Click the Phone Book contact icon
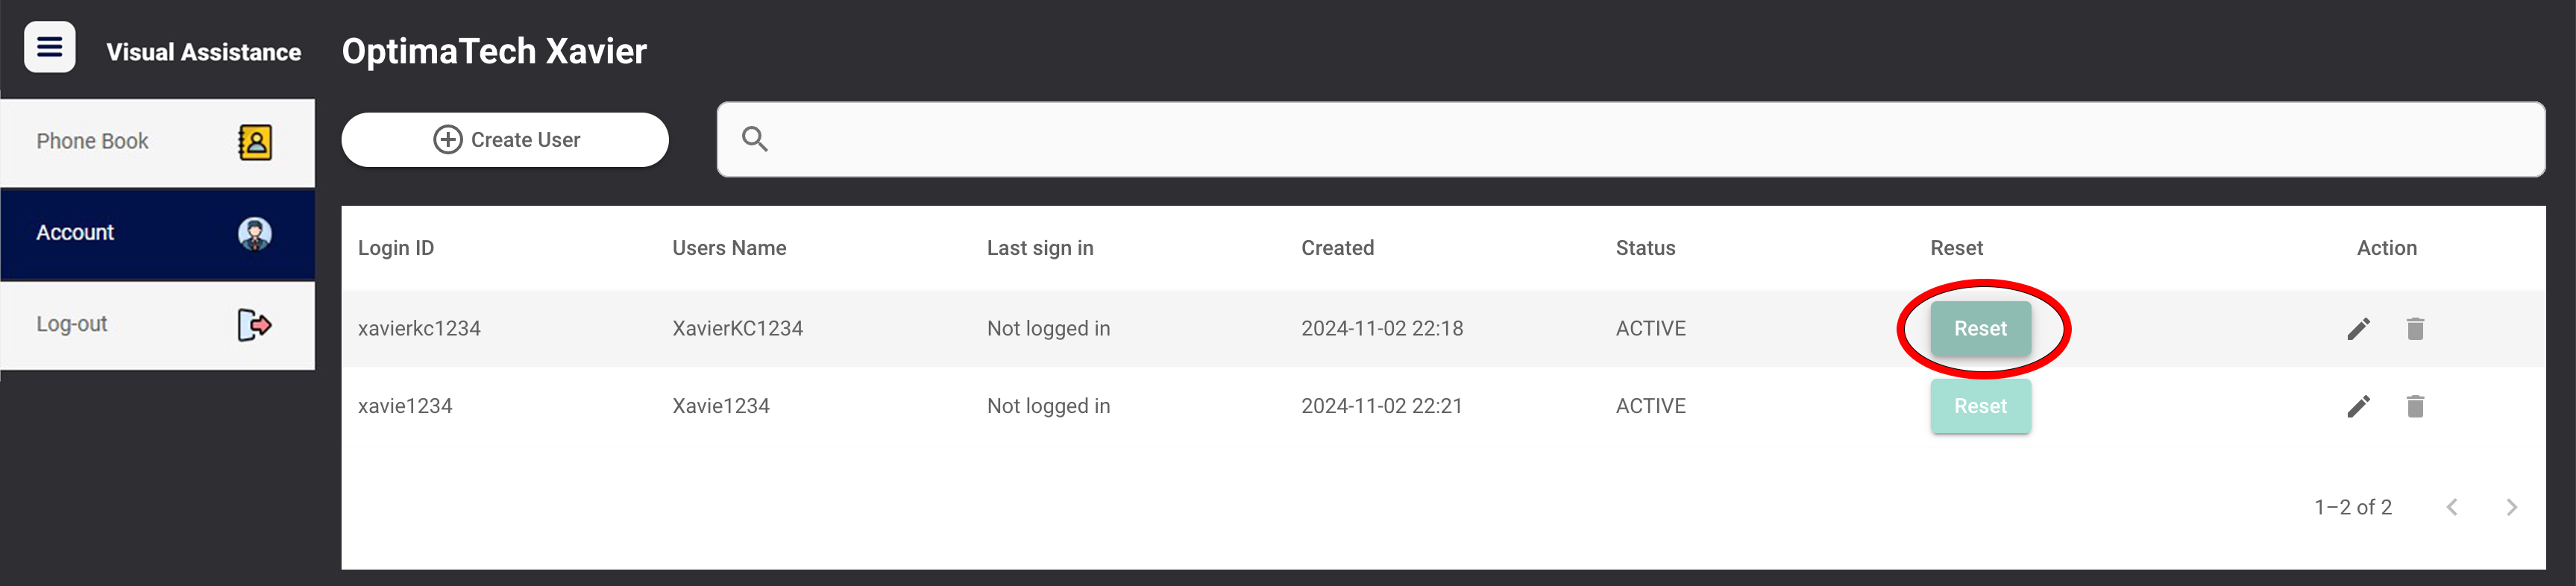Screen dimensions: 2576x586 click(255, 142)
